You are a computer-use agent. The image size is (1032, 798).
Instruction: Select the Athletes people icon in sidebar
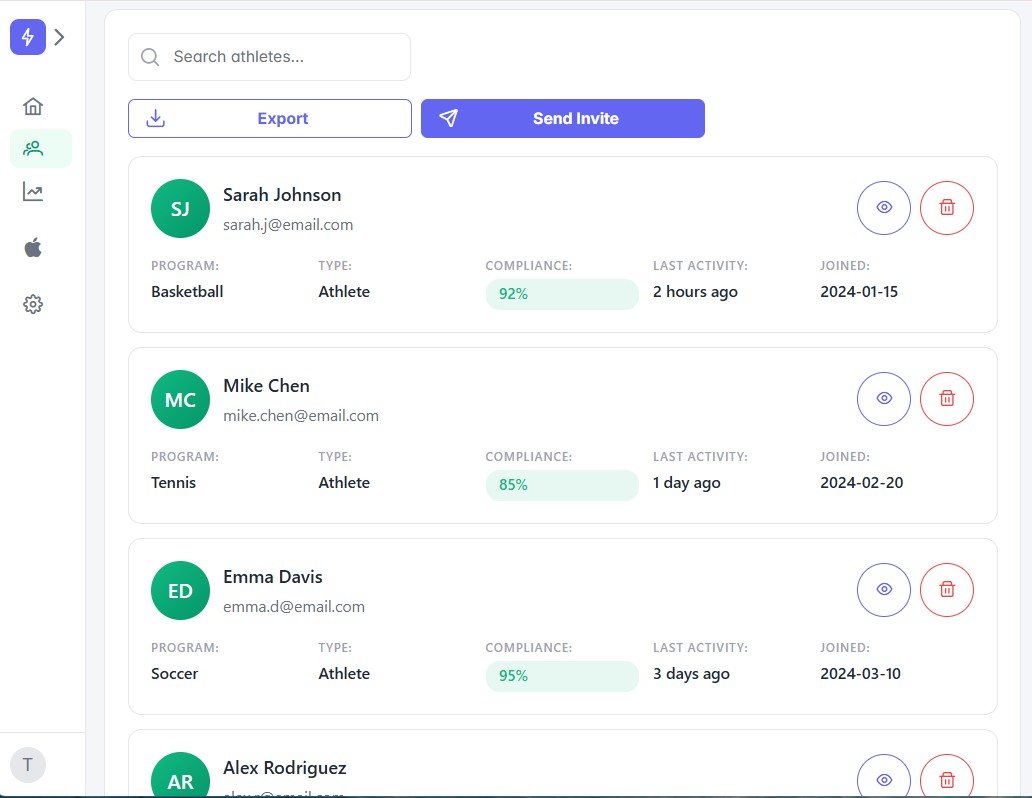point(33,149)
